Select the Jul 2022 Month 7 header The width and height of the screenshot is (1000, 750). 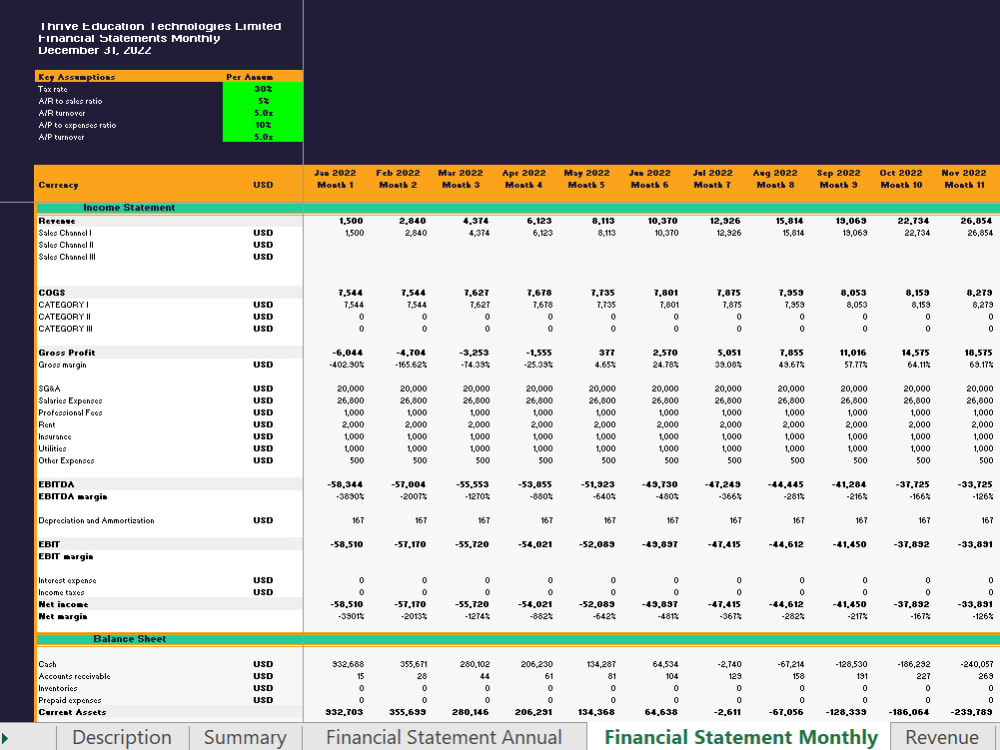pyautogui.click(x=712, y=179)
